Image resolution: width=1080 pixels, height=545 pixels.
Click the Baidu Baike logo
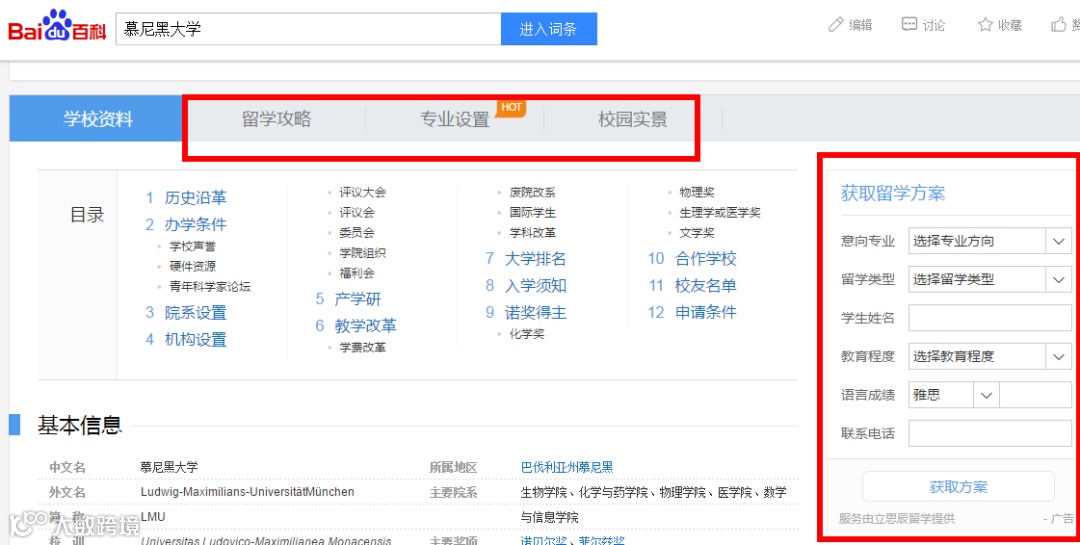click(x=57, y=25)
